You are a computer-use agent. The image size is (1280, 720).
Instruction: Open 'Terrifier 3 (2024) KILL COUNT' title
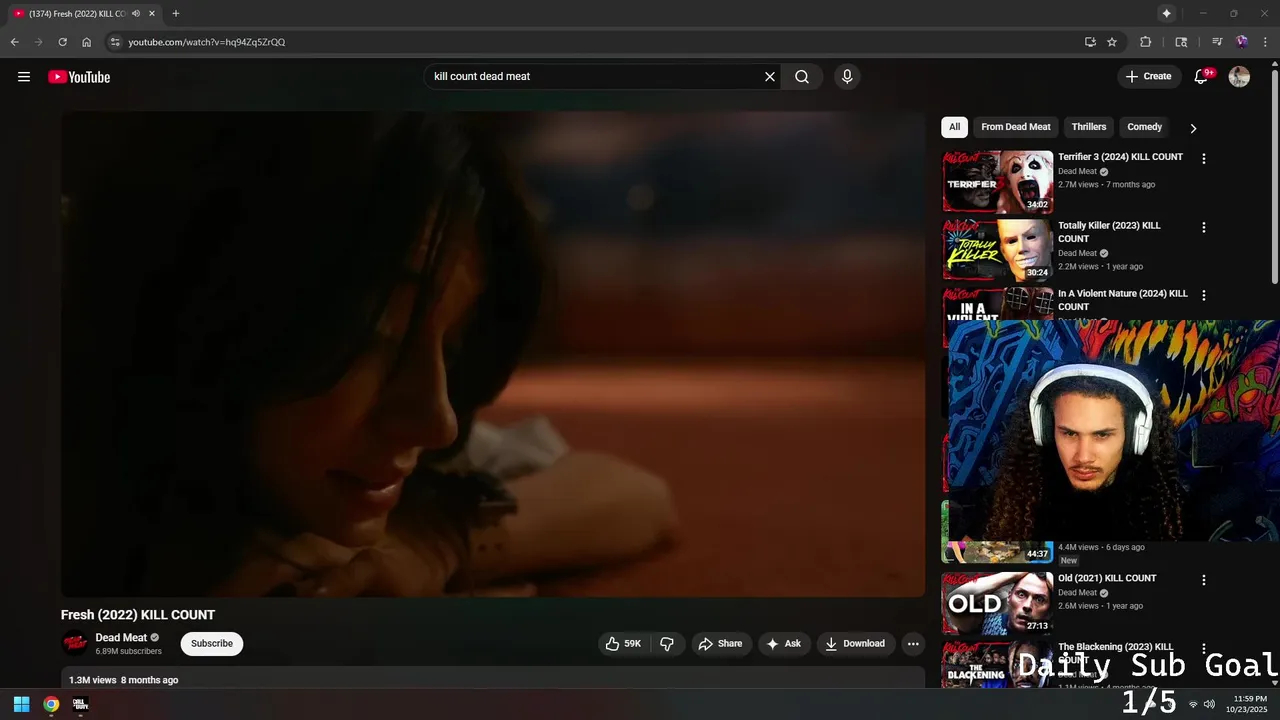point(1120,157)
